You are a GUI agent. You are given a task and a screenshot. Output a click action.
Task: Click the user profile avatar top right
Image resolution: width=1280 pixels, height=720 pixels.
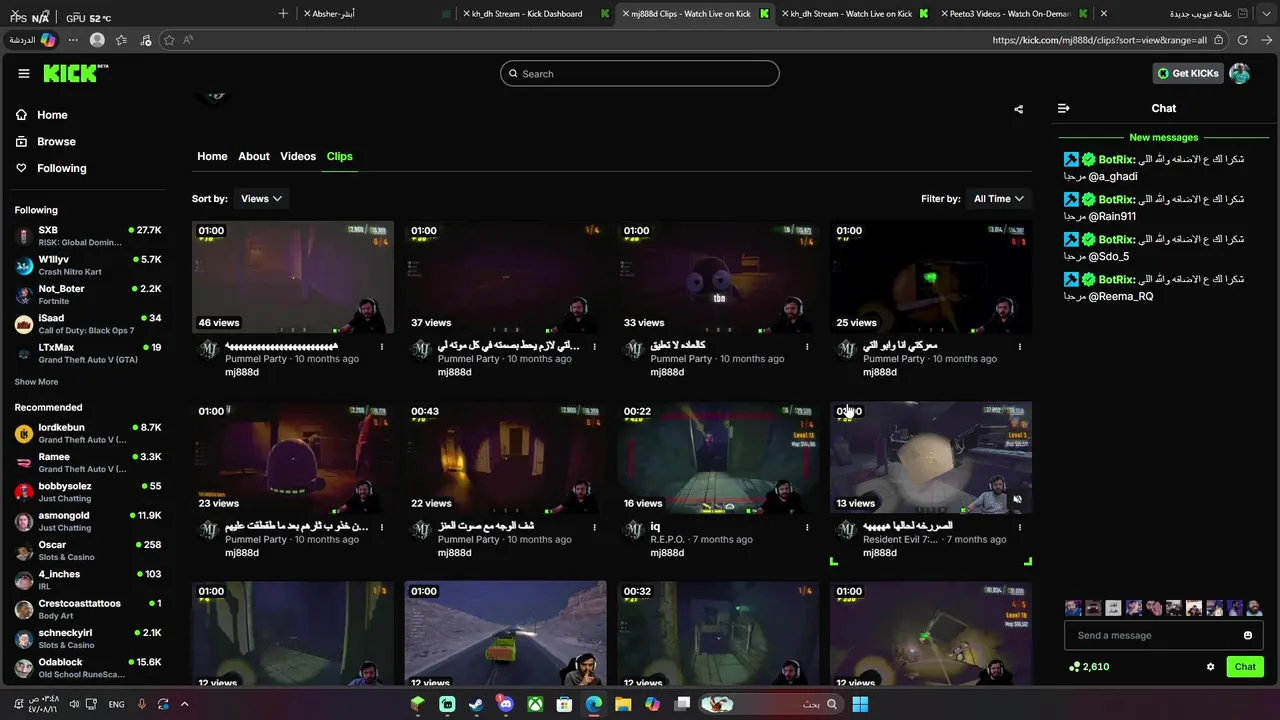pos(1239,73)
